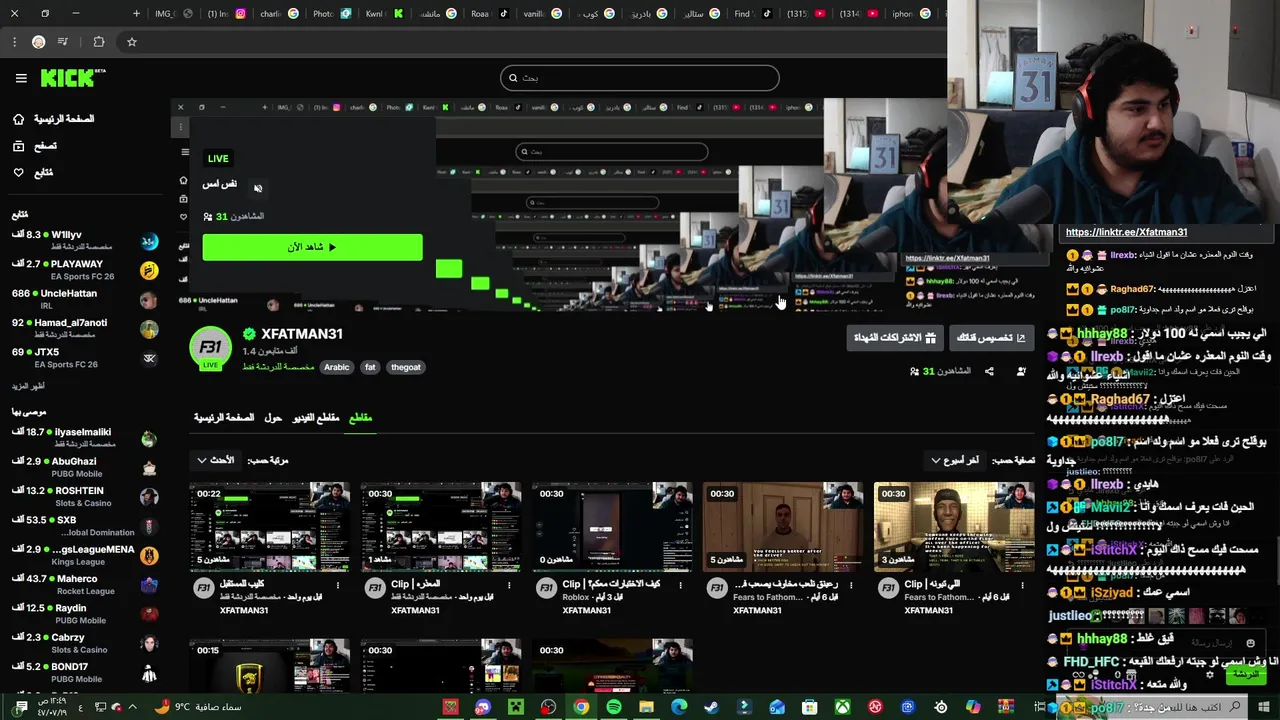
Task: Open W1llyv followed channel
Action: coord(85,240)
